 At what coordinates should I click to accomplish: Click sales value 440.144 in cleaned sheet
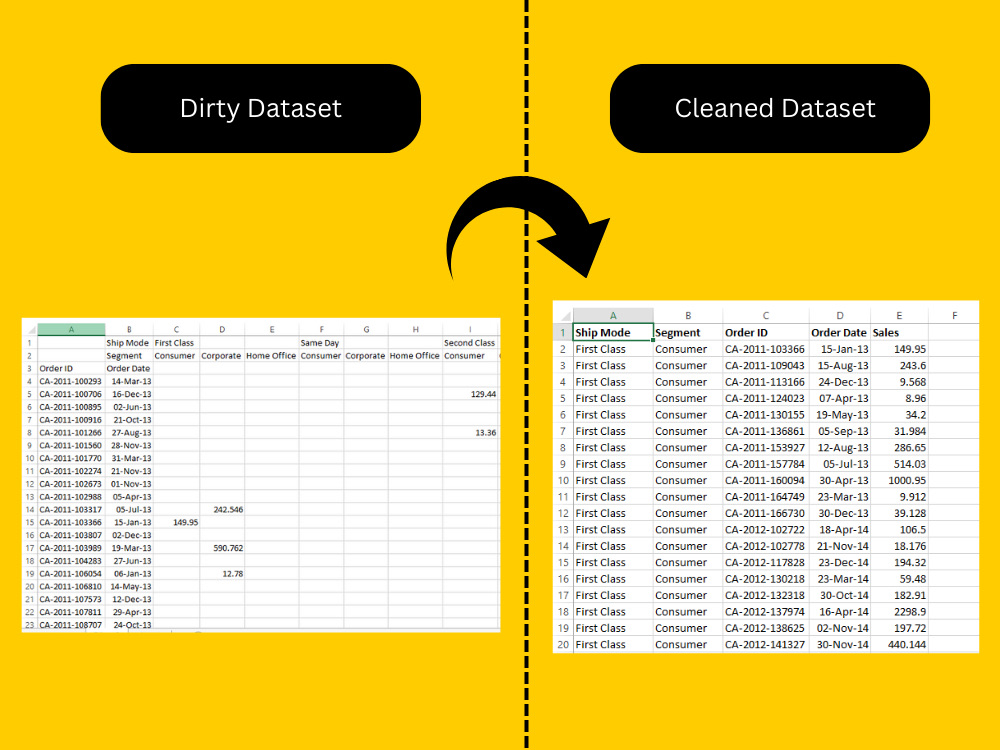point(899,645)
